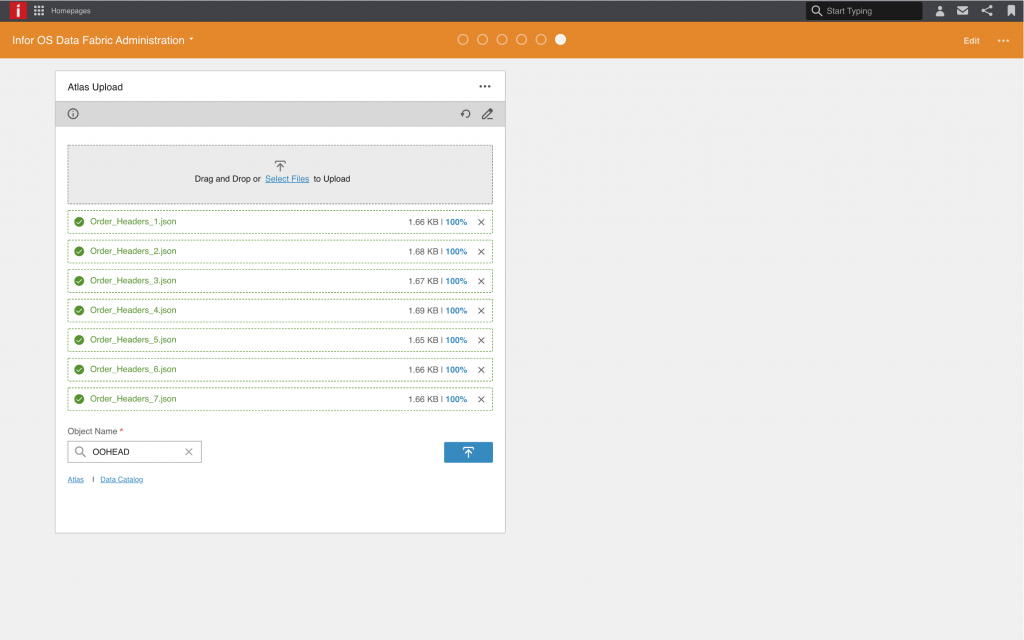
Task: Open the Data Catalog link
Action: pos(122,480)
